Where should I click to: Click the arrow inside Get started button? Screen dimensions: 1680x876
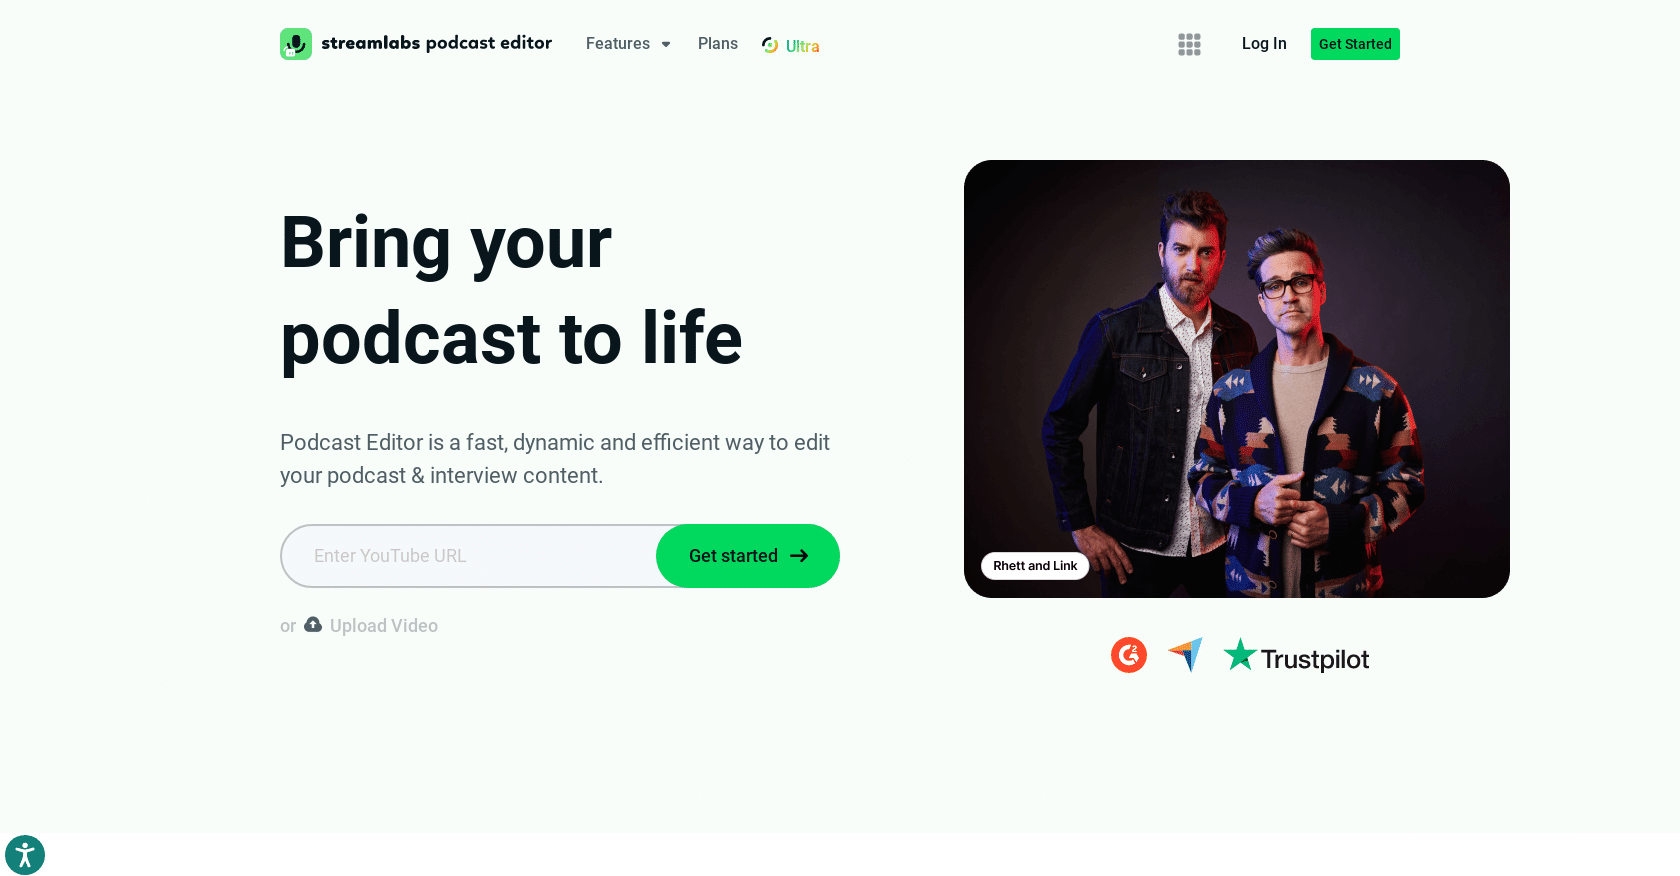click(x=799, y=556)
